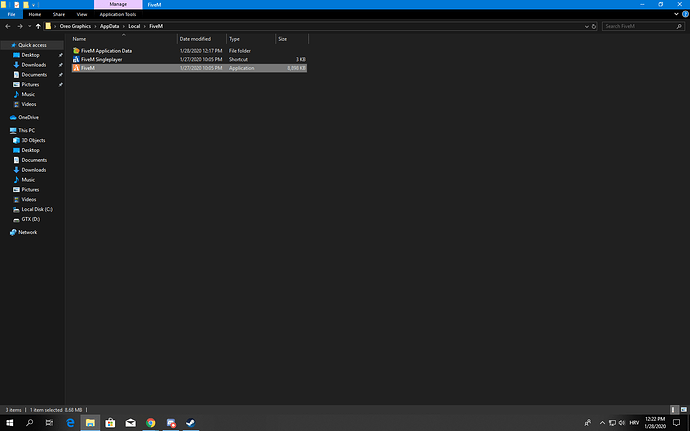
Task: Go to Local in the address bar
Action: click(x=134, y=26)
